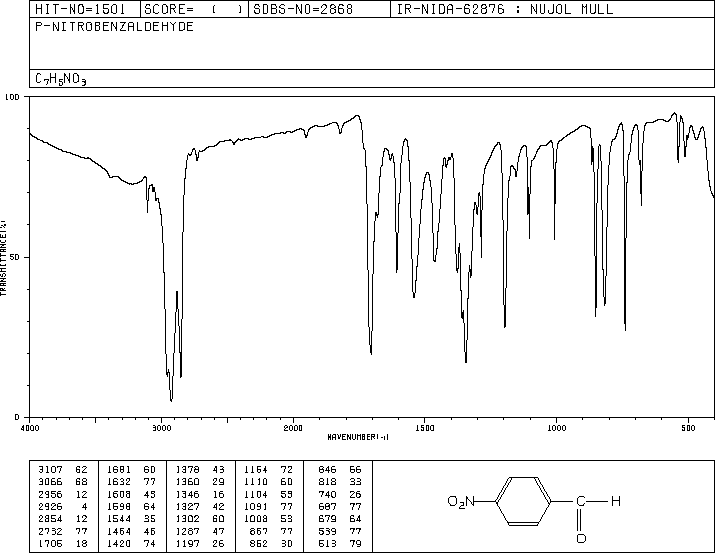Click the O2N nitro group label
The width and height of the screenshot is (715, 553).
461,501
